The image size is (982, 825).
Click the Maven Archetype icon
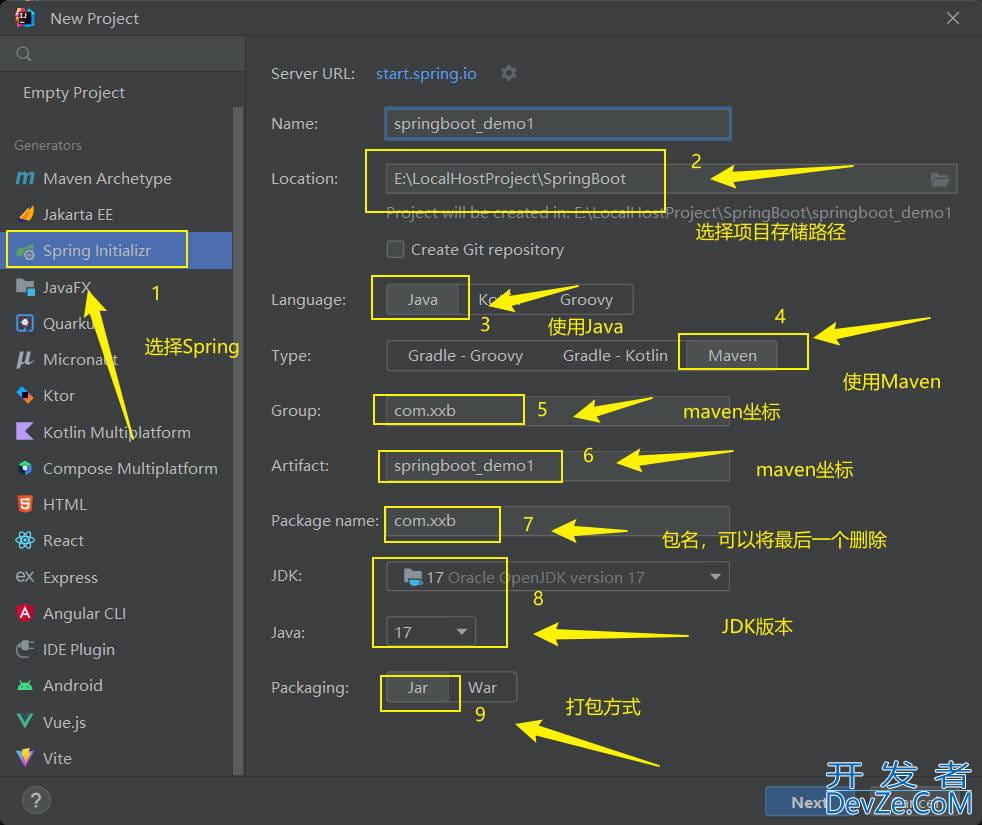coord(25,179)
